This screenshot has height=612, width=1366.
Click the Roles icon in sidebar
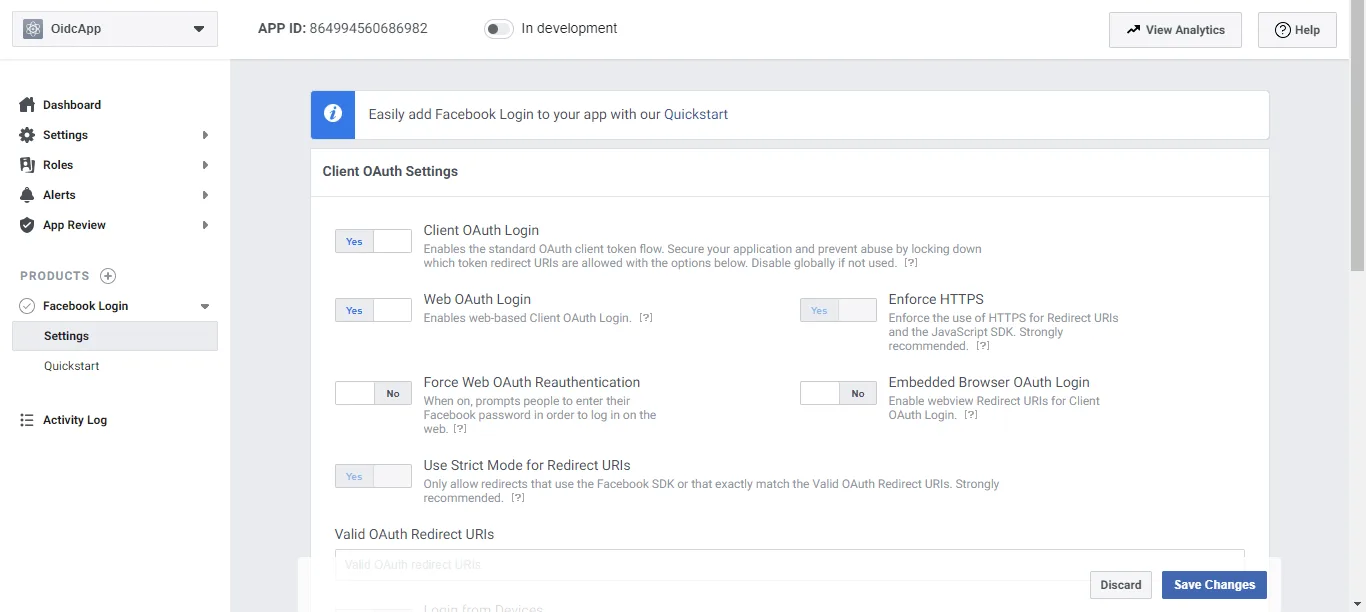tap(27, 165)
